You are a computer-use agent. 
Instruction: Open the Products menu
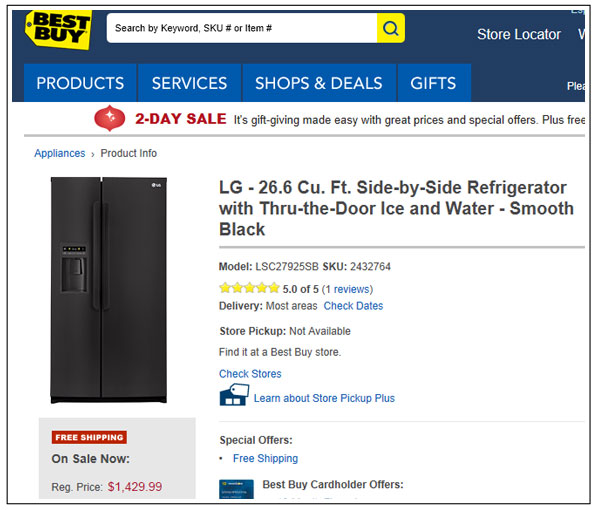[80, 83]
